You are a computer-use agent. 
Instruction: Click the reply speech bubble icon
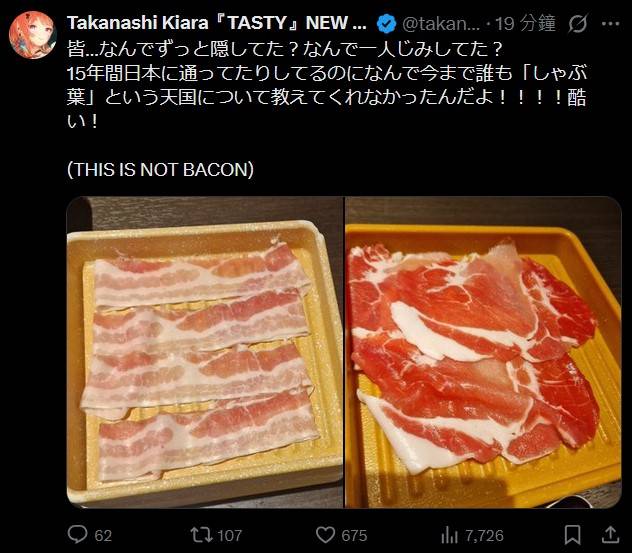click(x=76, y=535)
